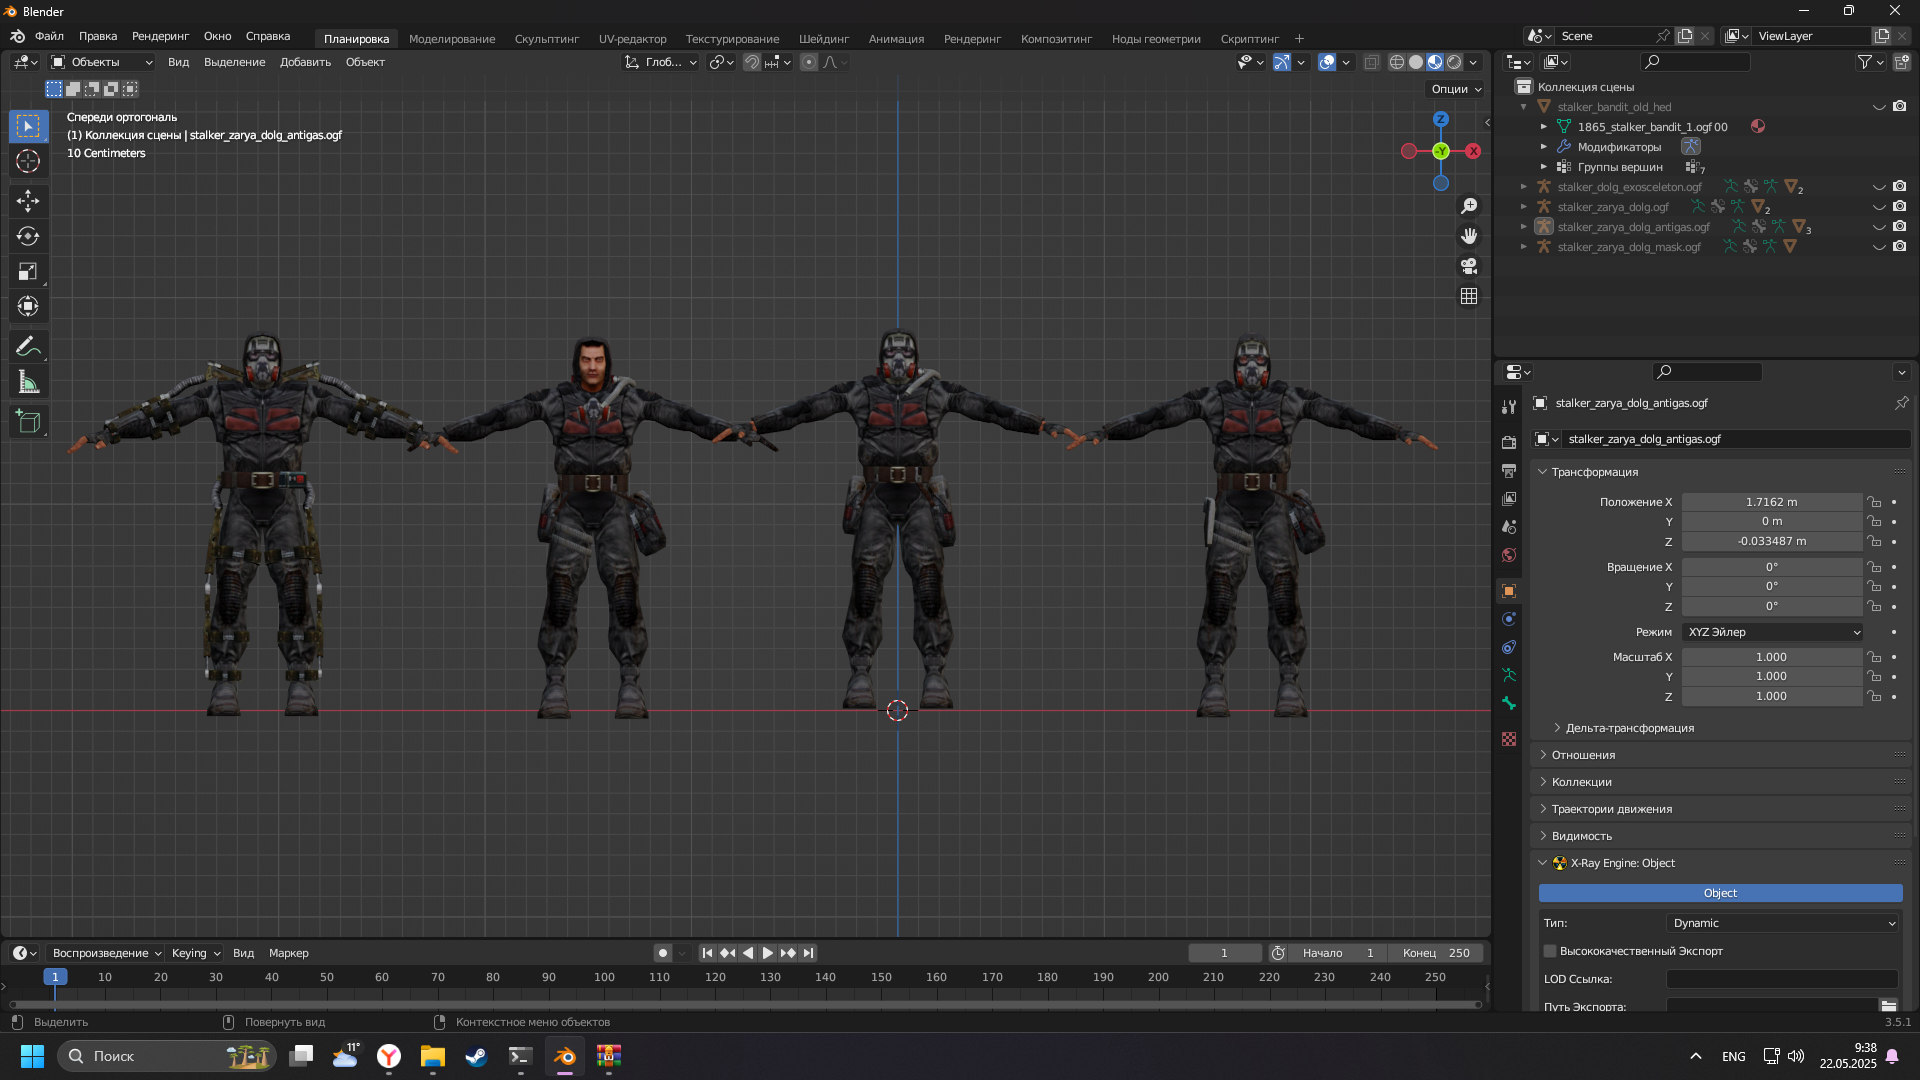Viewport: 1920px width, 1080px height.
Task: Choose the 3D Cursor tool
Action: click(28, 161)
